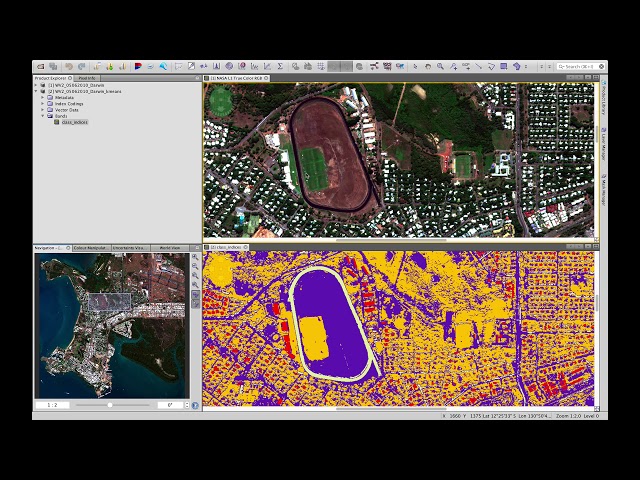Click Zoom In in Navigation panel
640x480 pixels.
pos(195,258)
